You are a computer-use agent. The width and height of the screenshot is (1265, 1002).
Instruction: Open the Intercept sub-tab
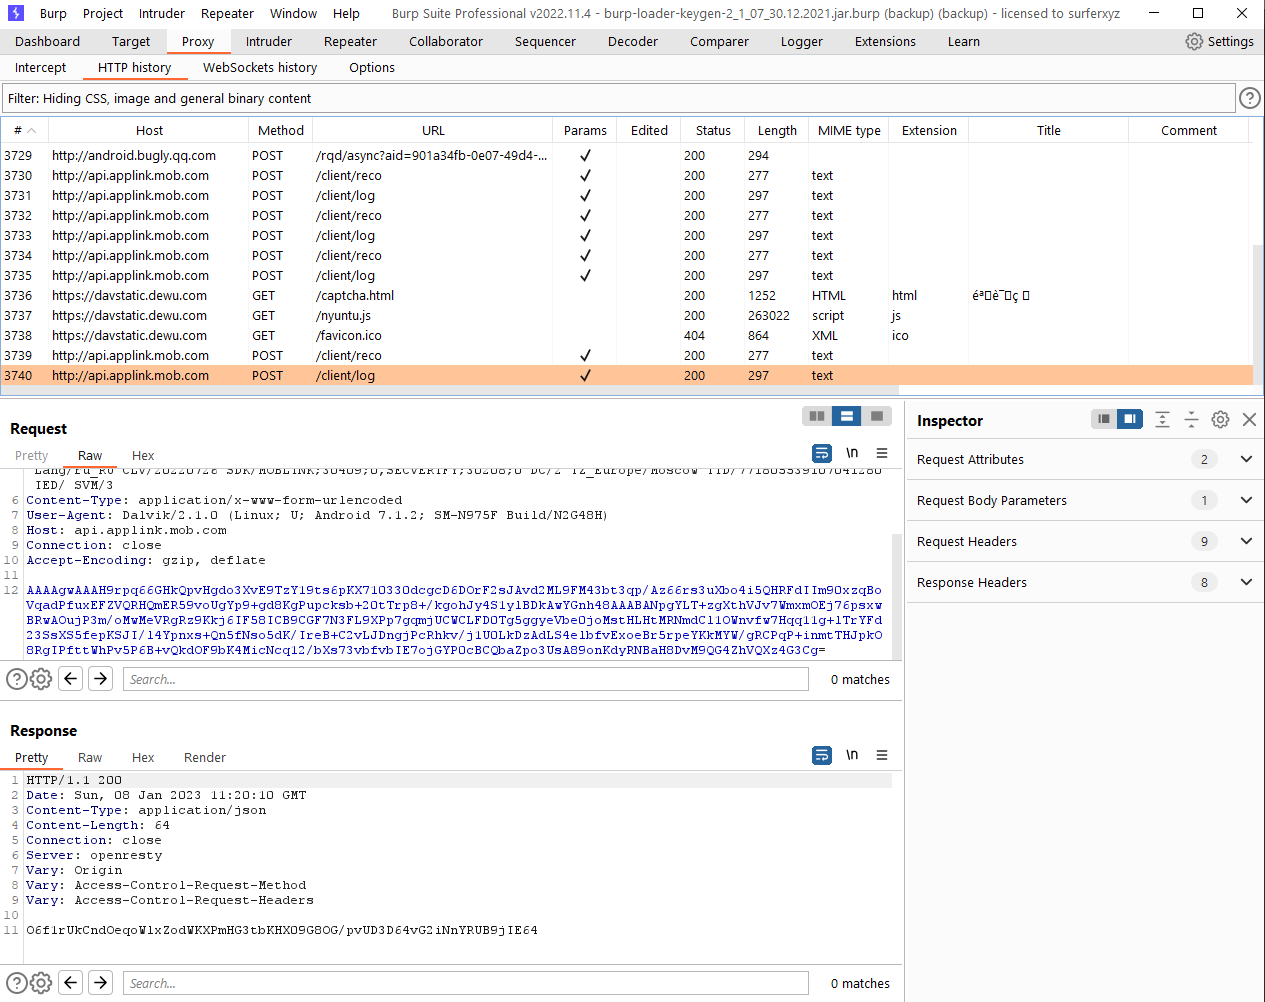[40, 67]
